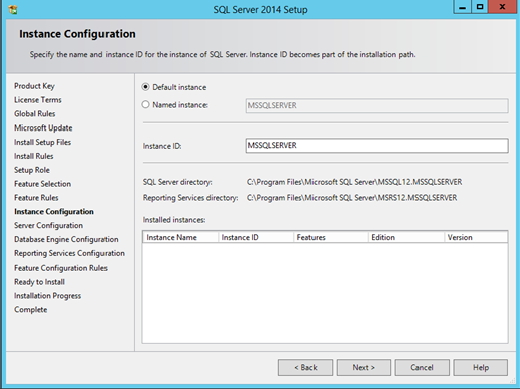Viewport: 520px width, 389px height.
Task: Click Server Configuration step
Action: tap(48, 226)
